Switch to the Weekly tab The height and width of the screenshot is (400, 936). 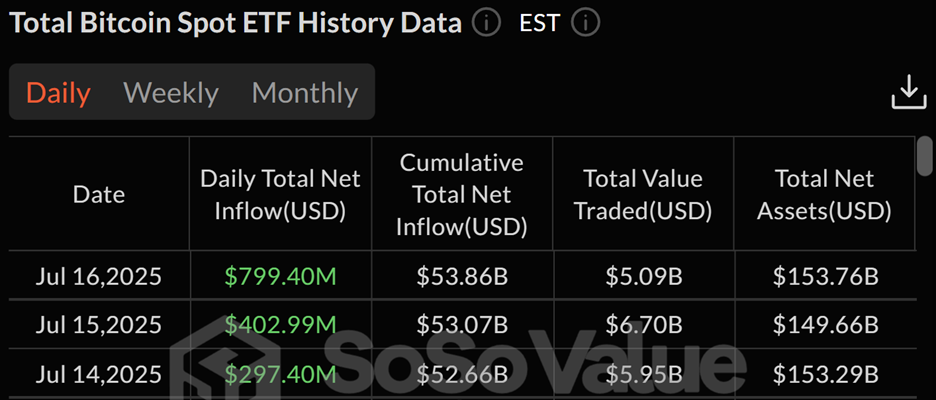coord(171,93)
